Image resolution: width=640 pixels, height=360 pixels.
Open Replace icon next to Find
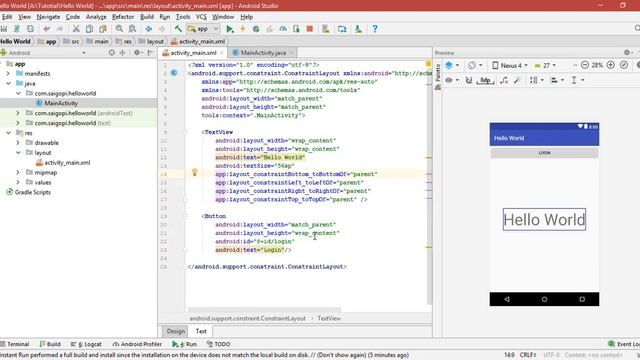132,29
